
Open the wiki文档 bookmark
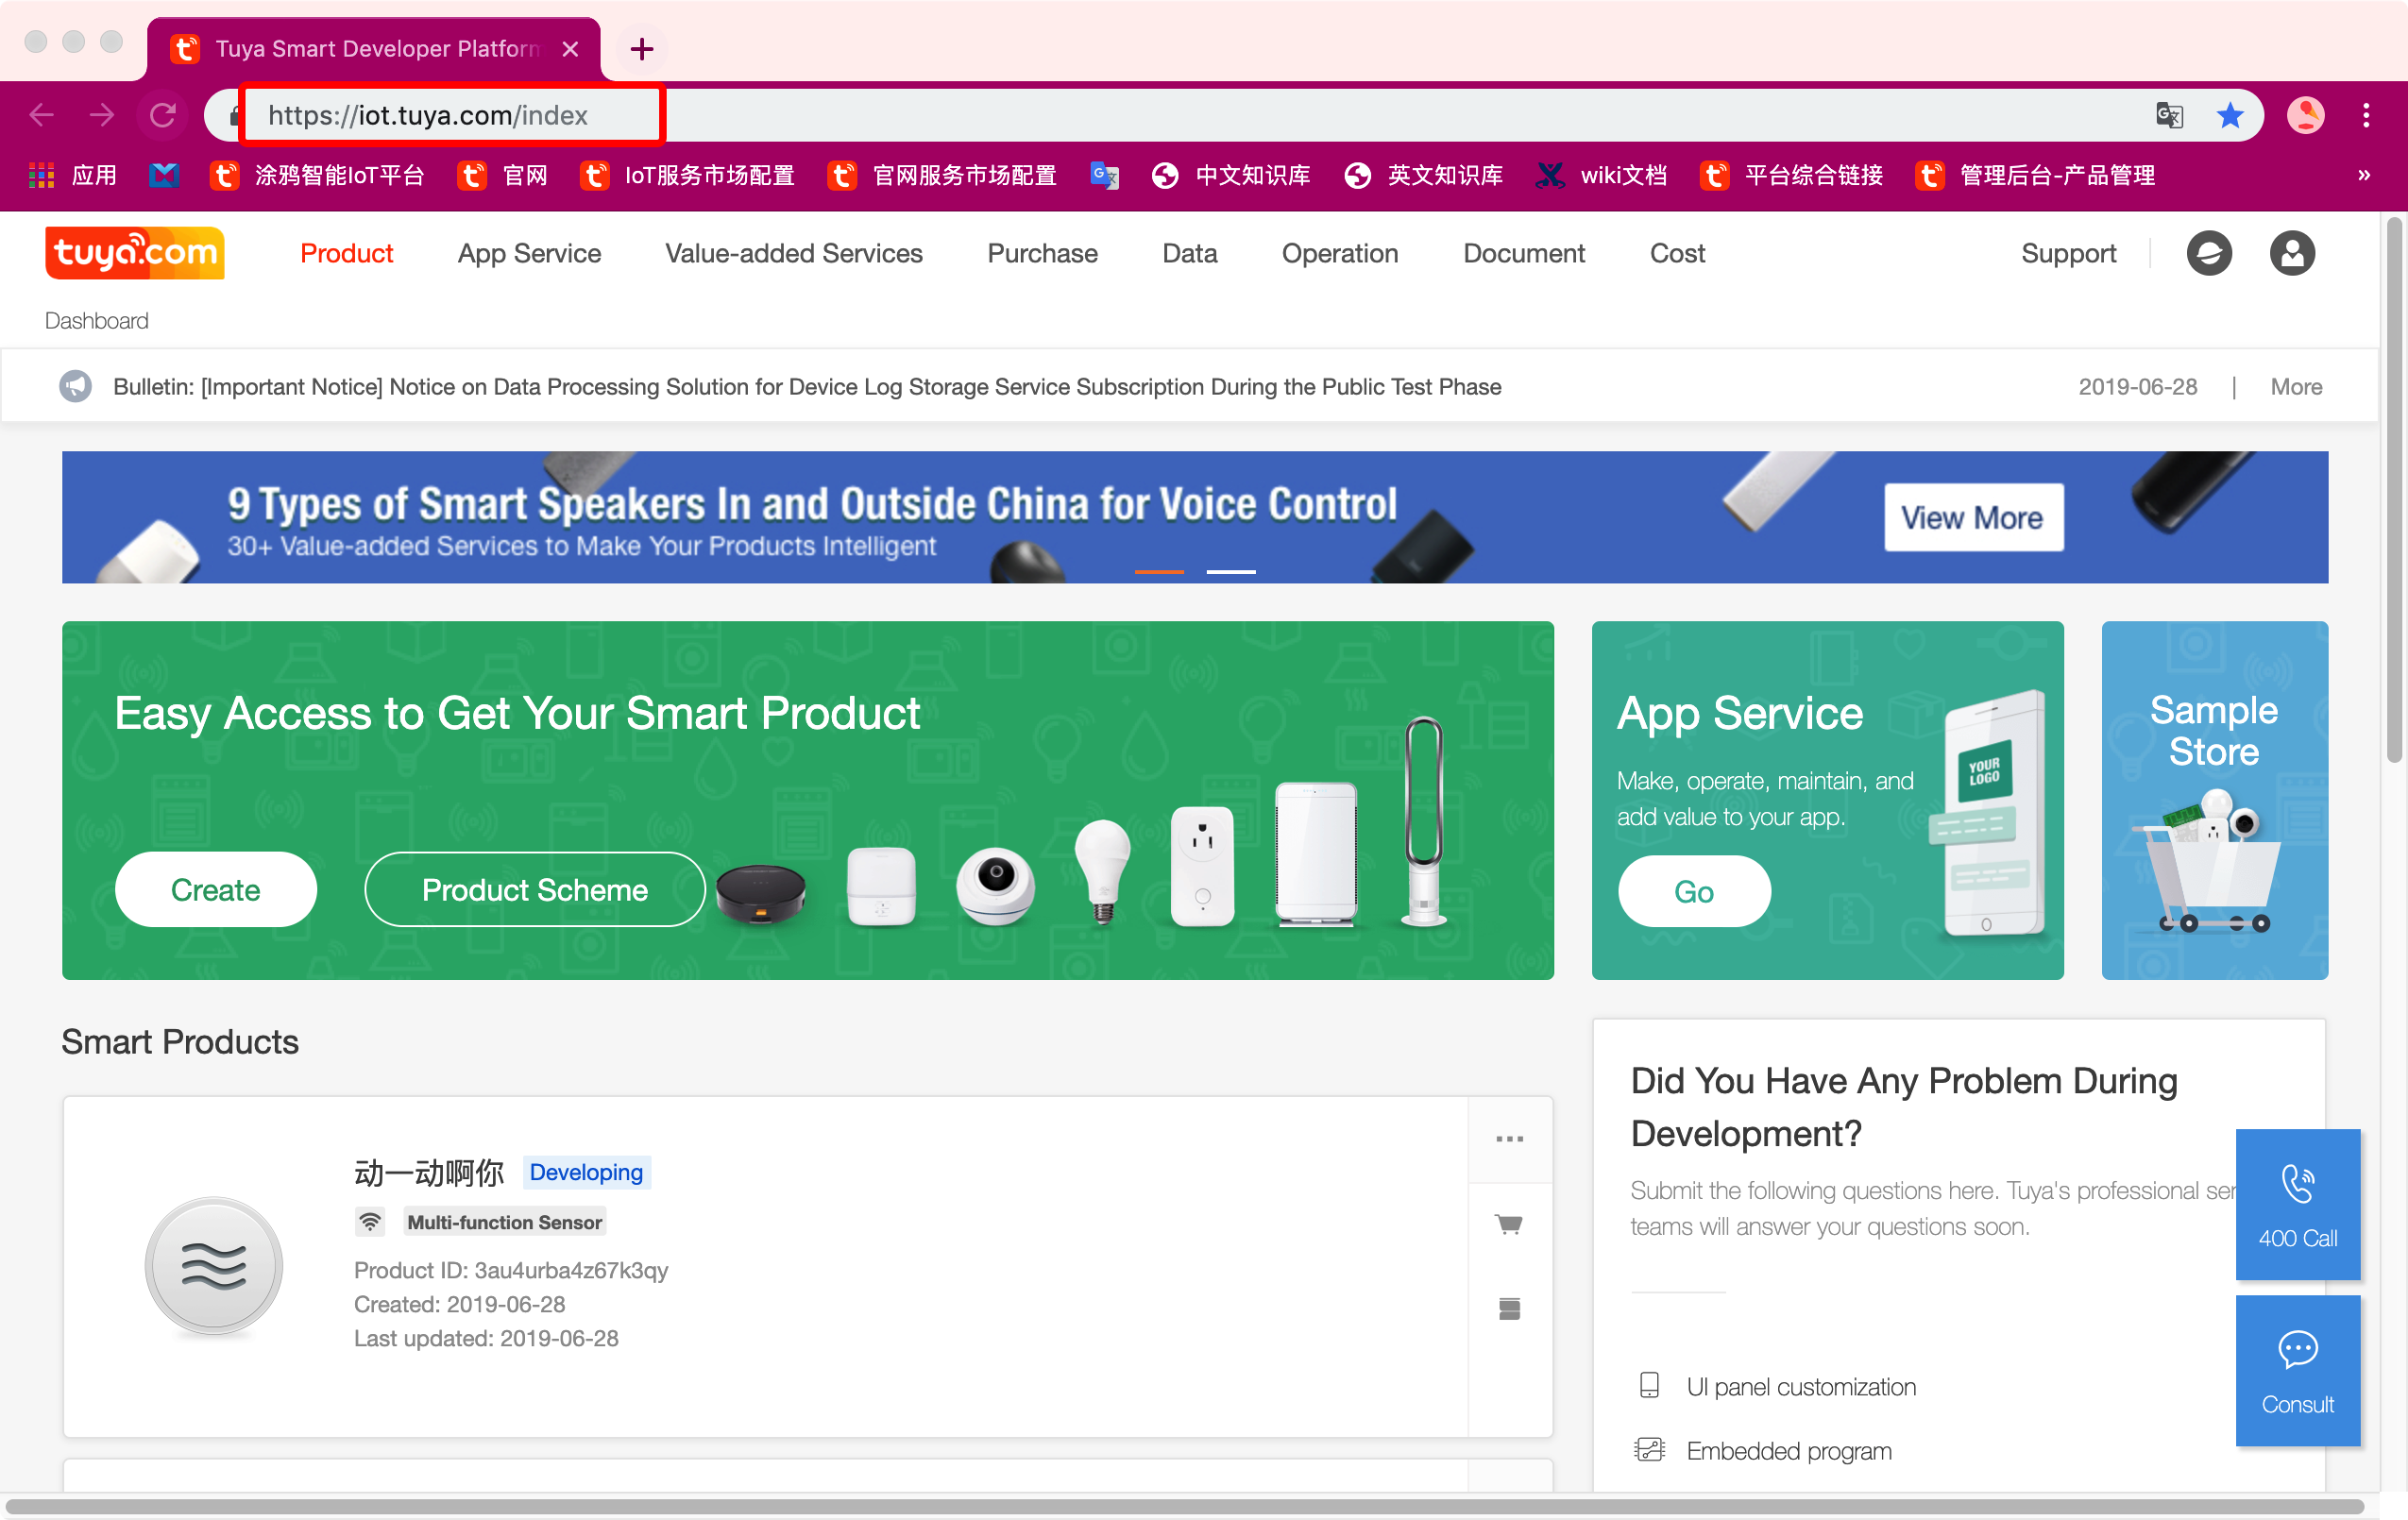1602,175
